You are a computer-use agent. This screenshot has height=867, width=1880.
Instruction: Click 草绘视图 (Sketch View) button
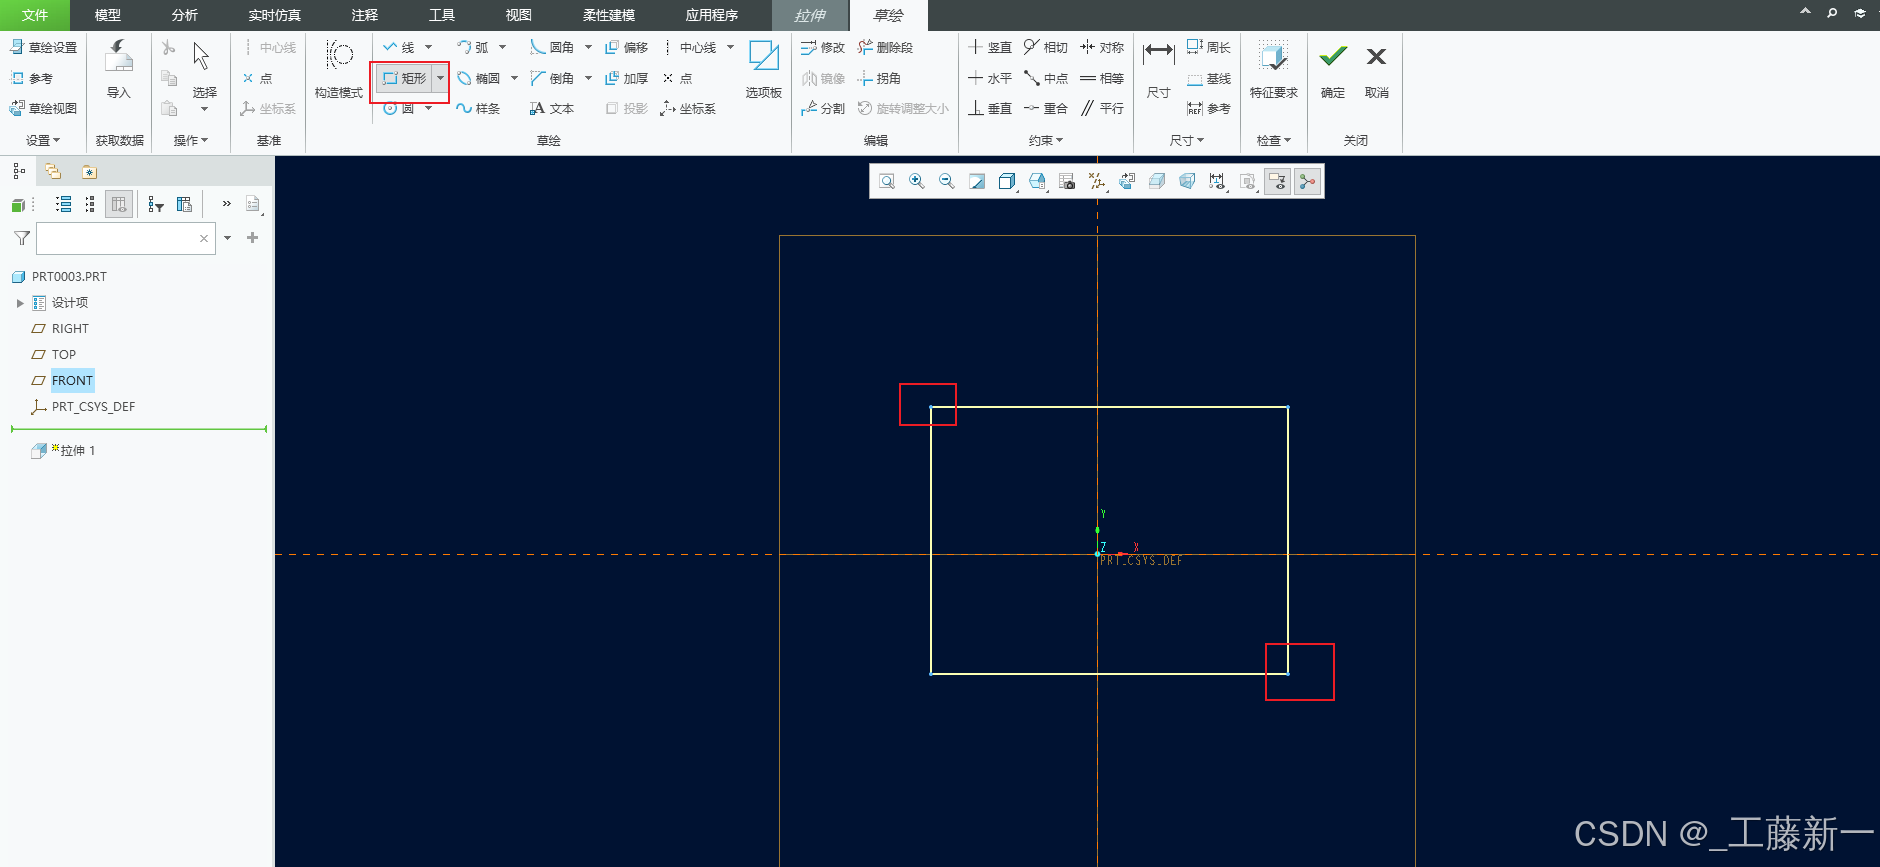pos(43,108)
